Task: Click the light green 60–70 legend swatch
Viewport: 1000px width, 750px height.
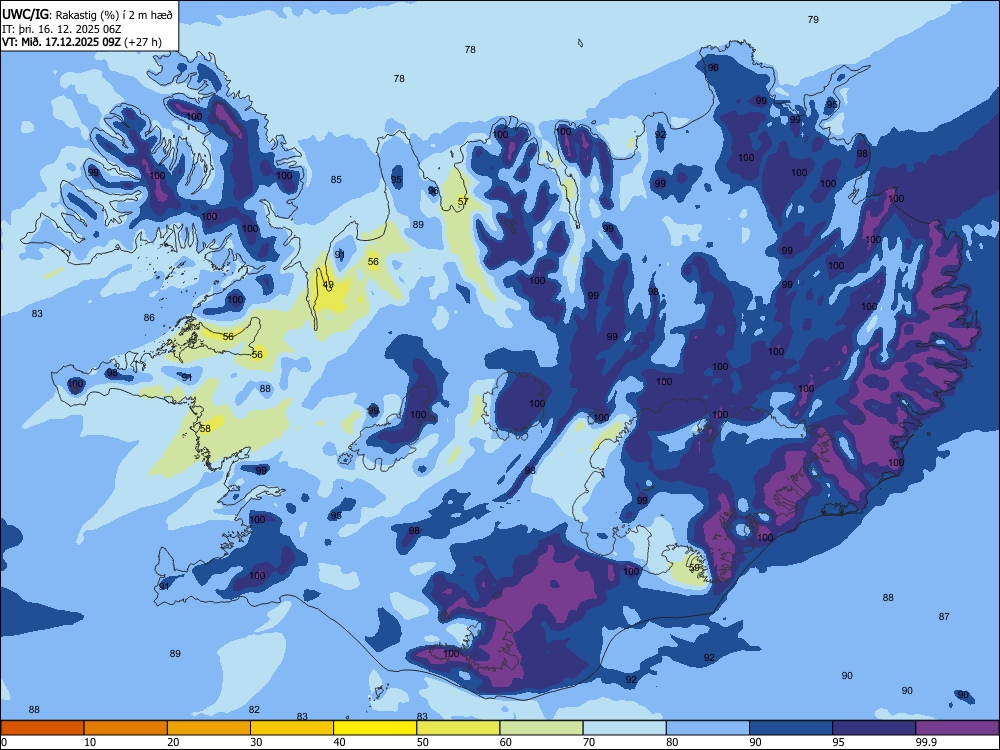Action: [541, 728]
